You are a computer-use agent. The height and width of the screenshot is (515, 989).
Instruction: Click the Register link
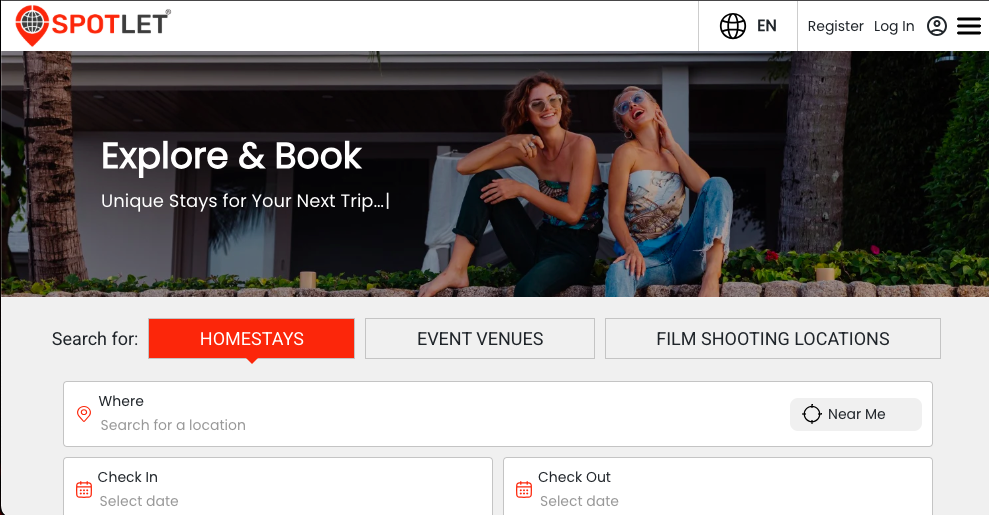pos(835,26)
